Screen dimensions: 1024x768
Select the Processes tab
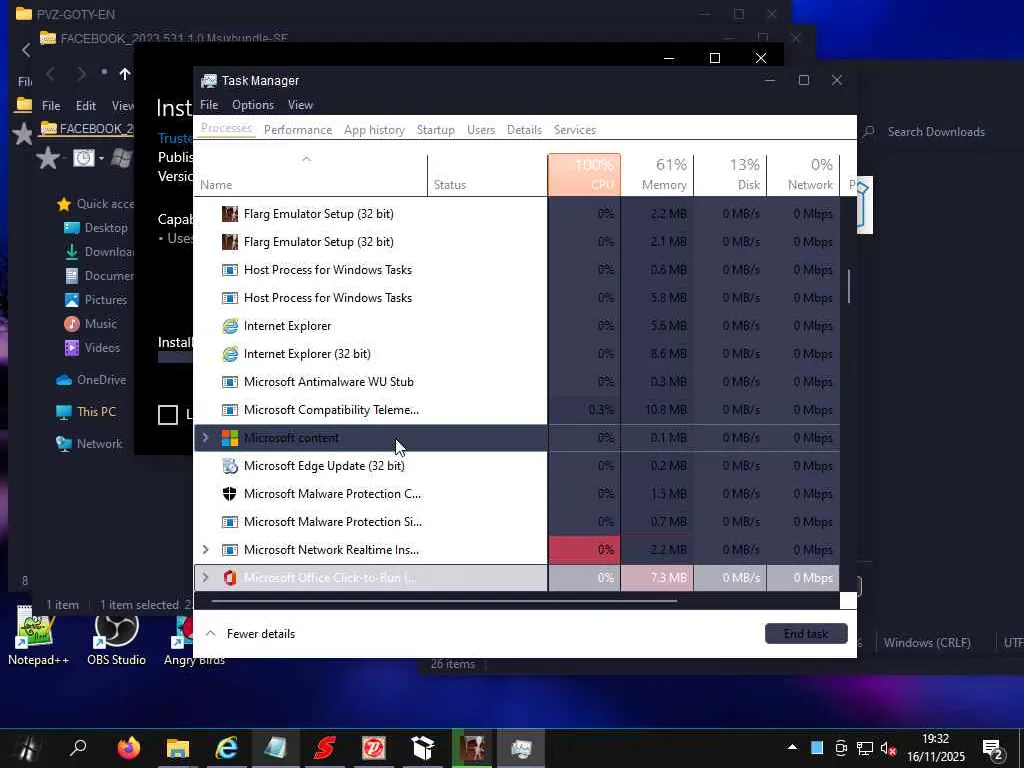(226, 129)
